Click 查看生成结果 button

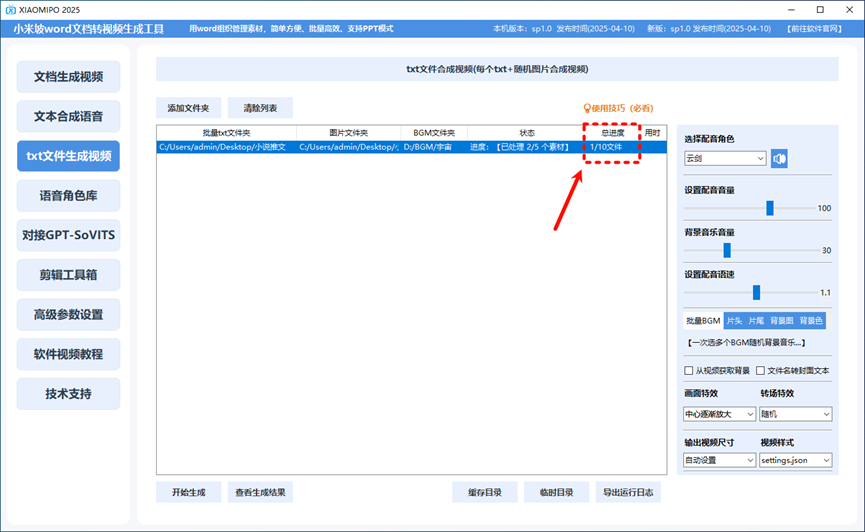click(x=260, y=492)
